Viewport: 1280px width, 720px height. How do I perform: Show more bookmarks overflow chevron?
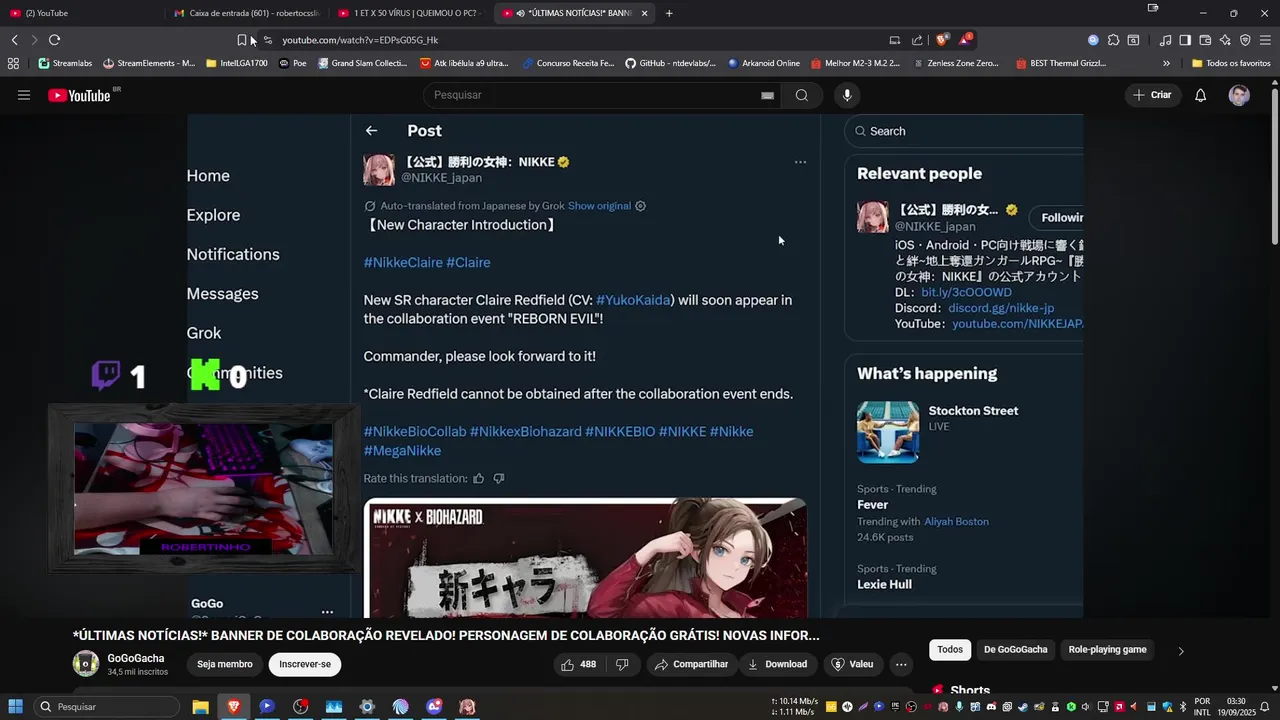pyautogui.click(x=1166, y=63)
